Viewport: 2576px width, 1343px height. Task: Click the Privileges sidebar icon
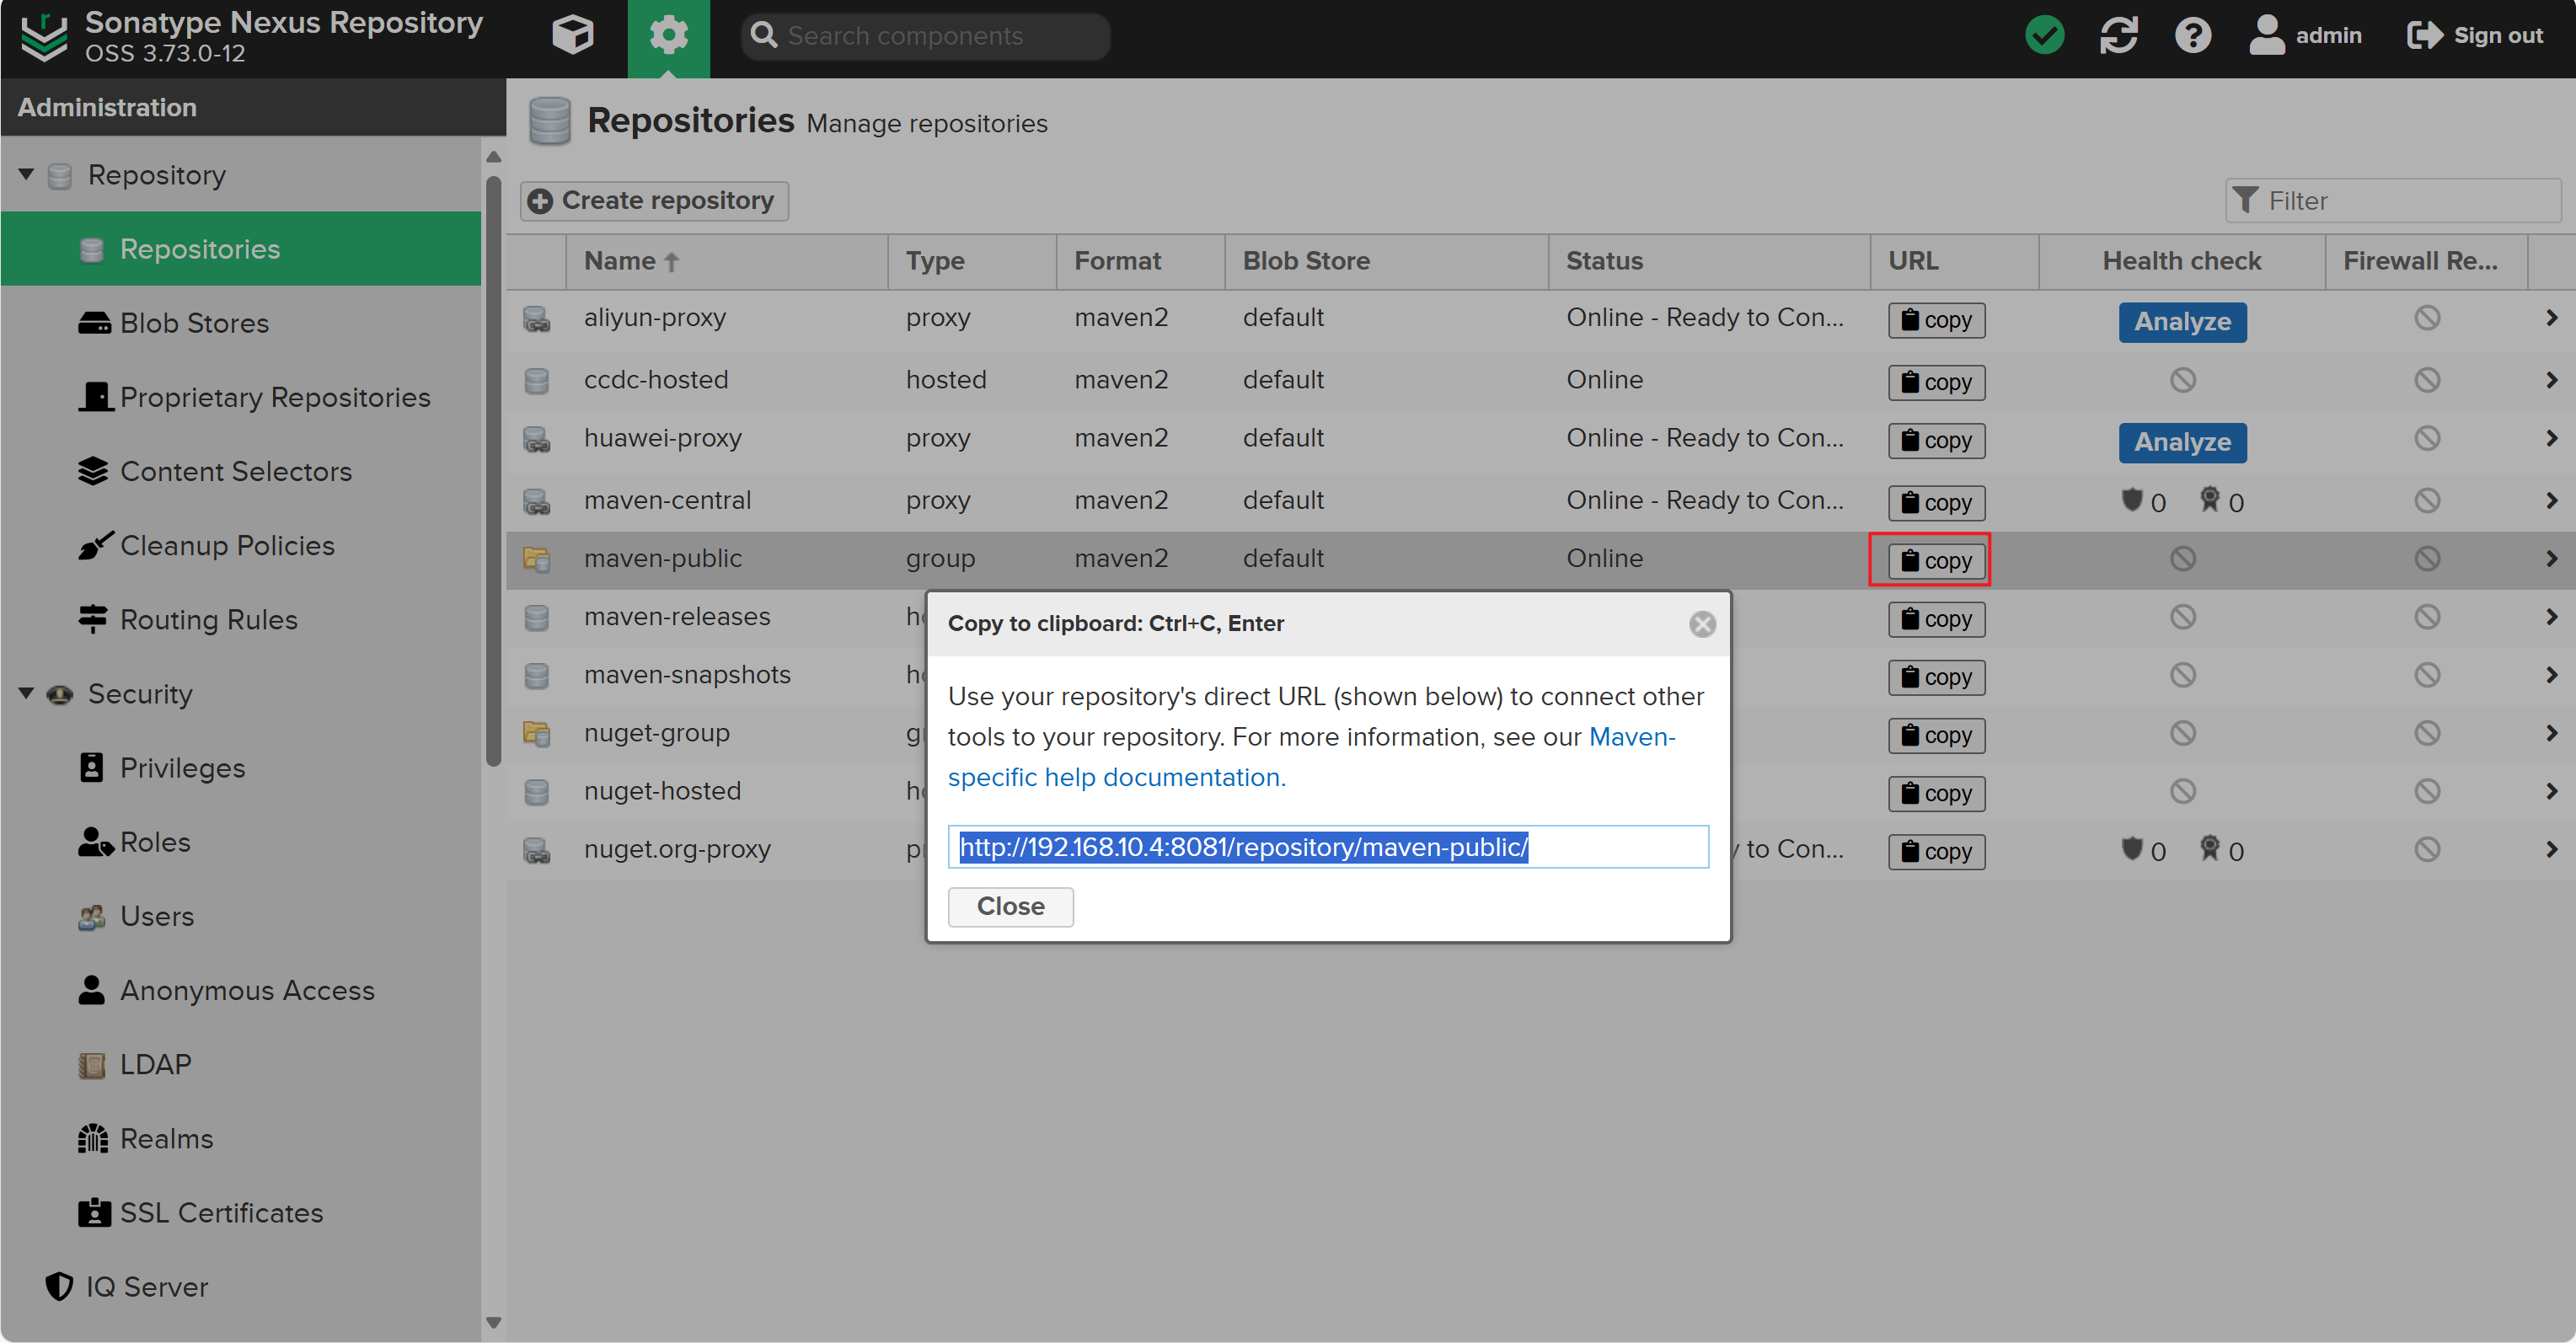coord(91,768)
